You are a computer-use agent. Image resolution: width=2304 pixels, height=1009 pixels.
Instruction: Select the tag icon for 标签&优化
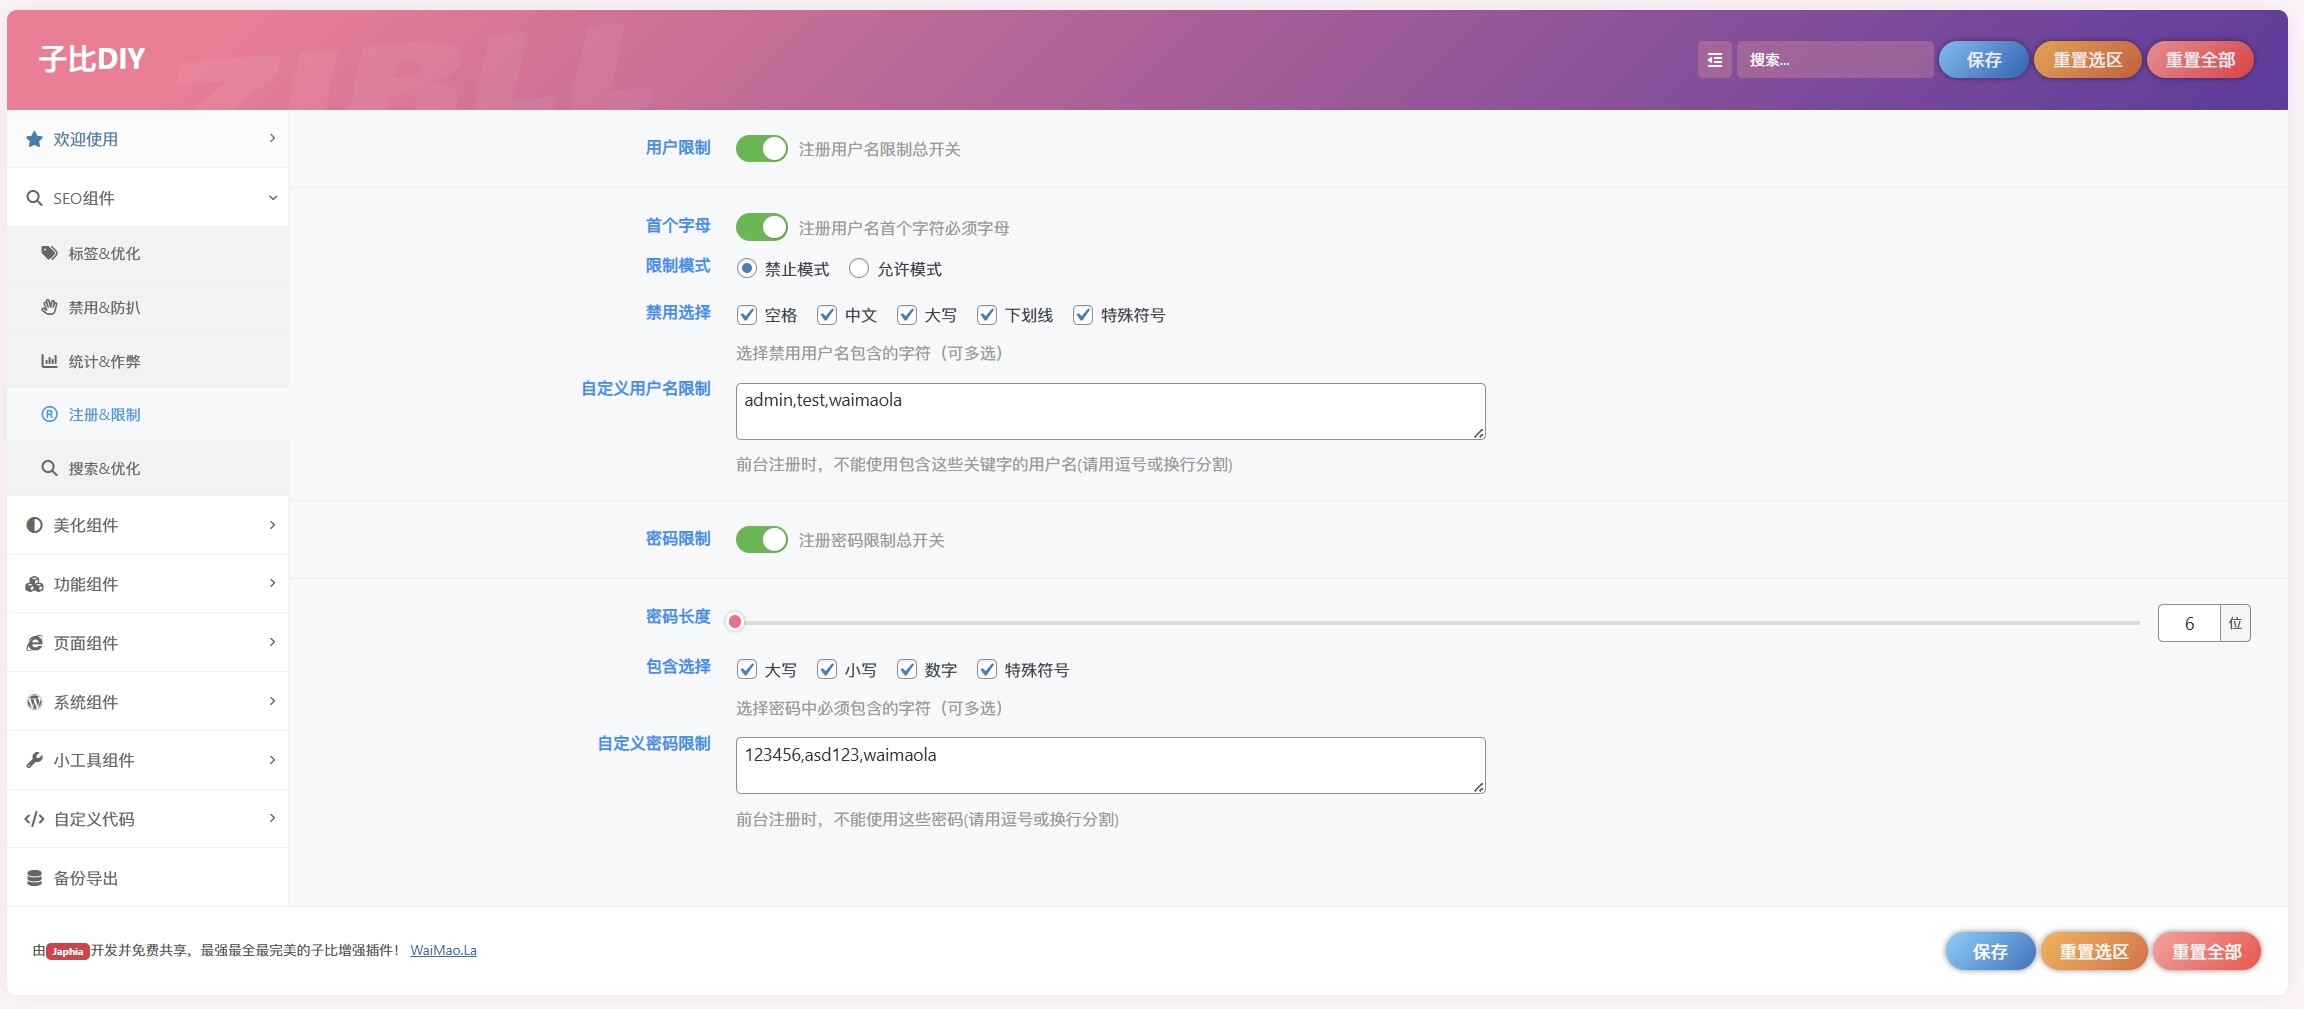[x=49, y=253]
